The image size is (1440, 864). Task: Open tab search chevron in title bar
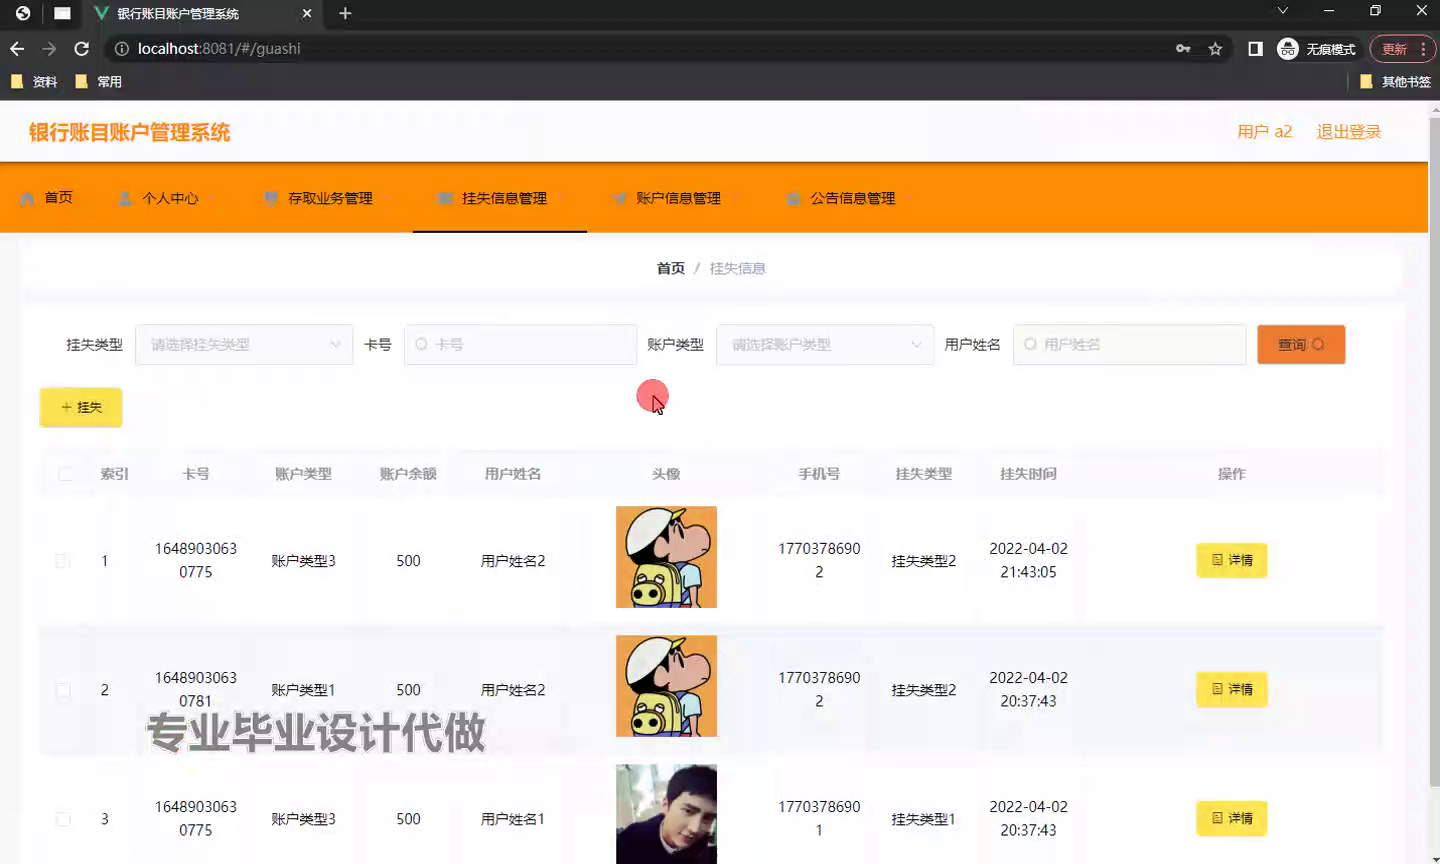pyautogui.click(x=1282, y=11)
